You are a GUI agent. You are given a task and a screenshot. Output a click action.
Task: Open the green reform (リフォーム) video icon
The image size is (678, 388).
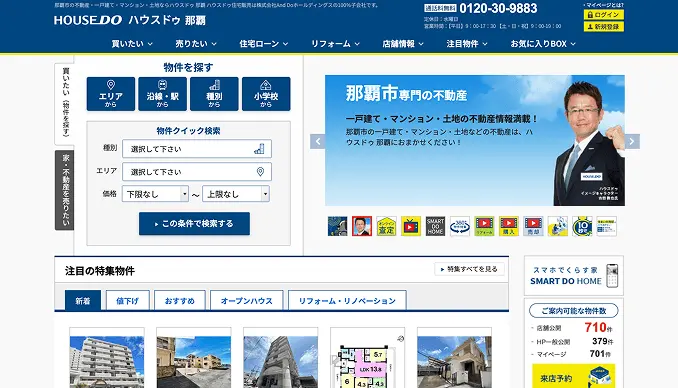[484, 226]
